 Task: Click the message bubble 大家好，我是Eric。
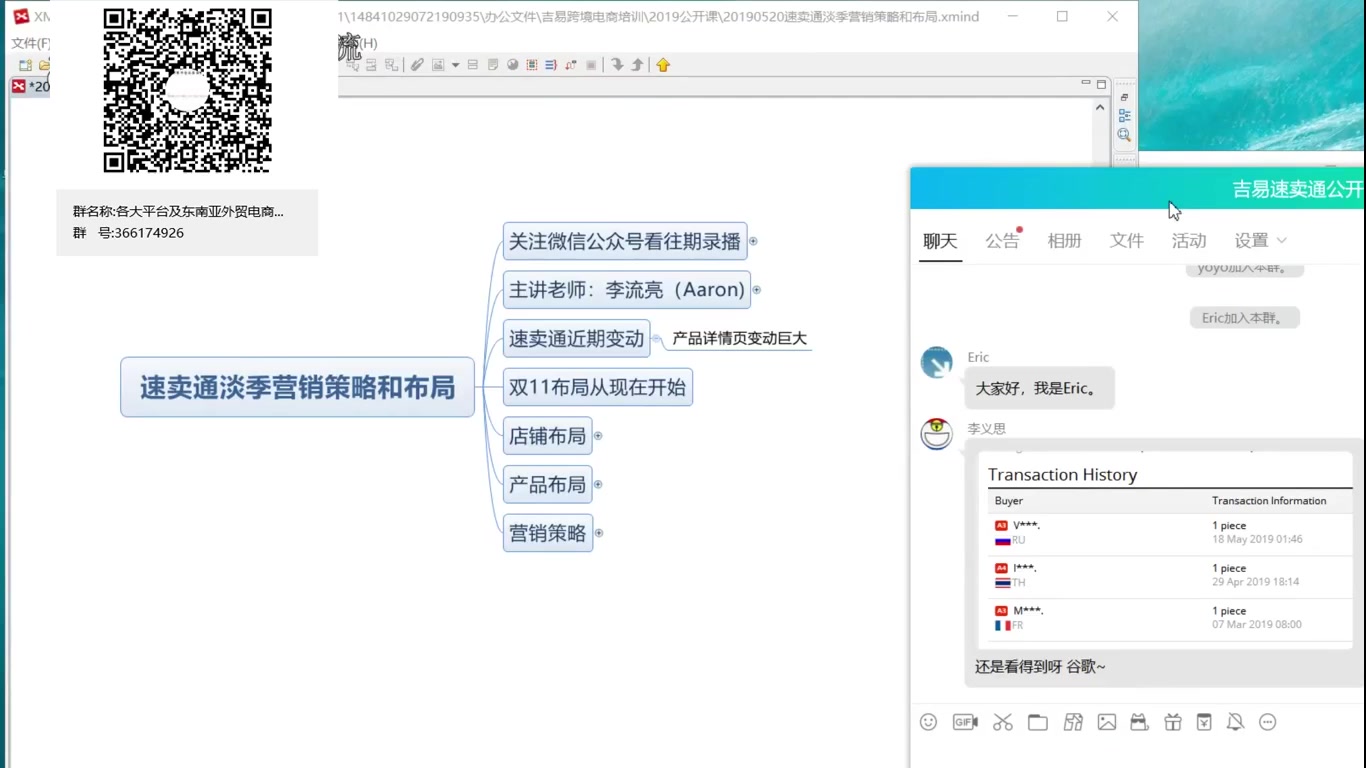point(1039,388)
